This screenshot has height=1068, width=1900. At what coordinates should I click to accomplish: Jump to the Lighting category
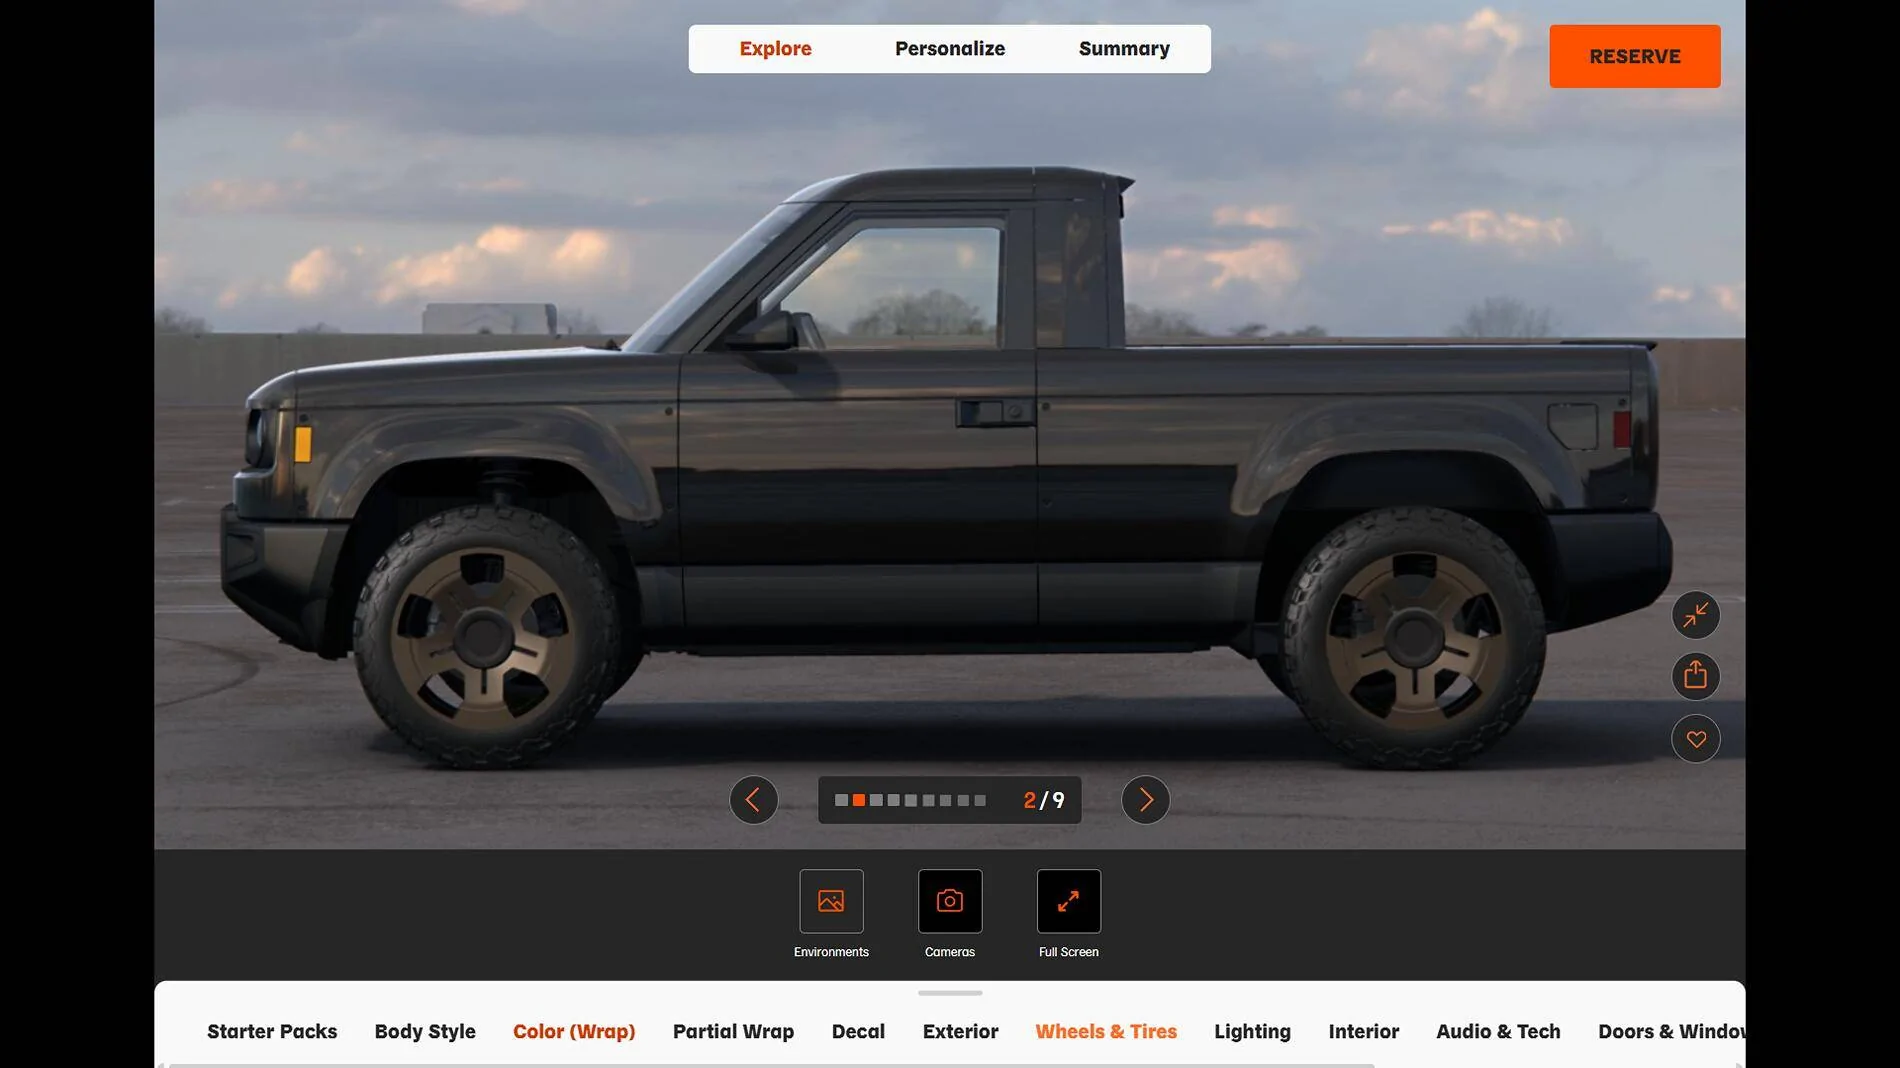coord(1252,1031)
